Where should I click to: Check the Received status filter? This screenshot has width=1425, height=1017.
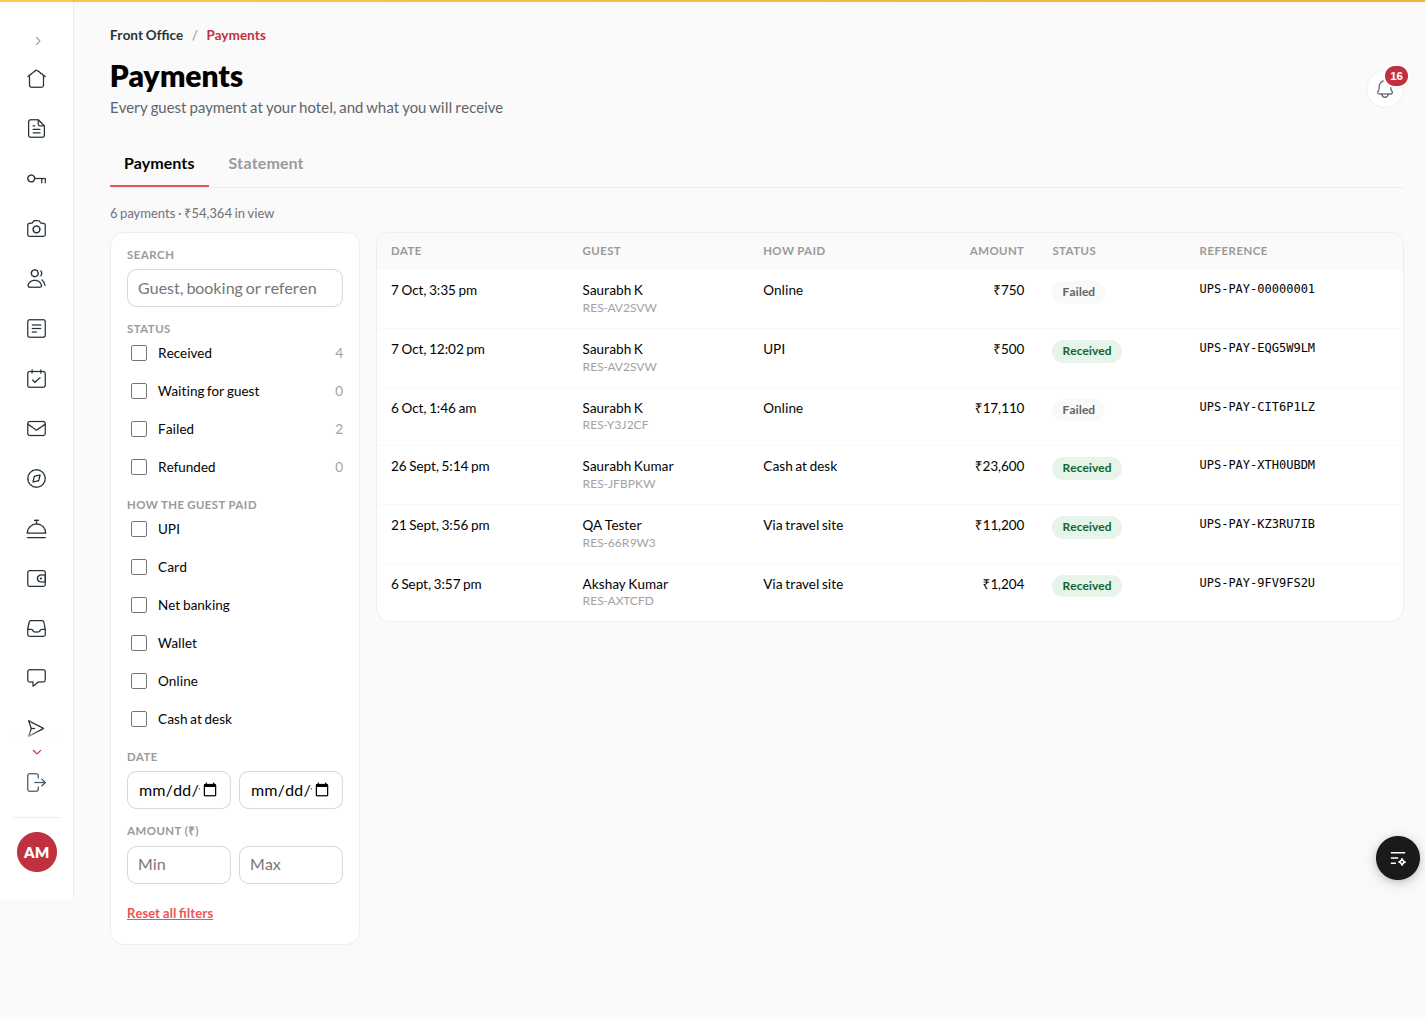(139, 353)
